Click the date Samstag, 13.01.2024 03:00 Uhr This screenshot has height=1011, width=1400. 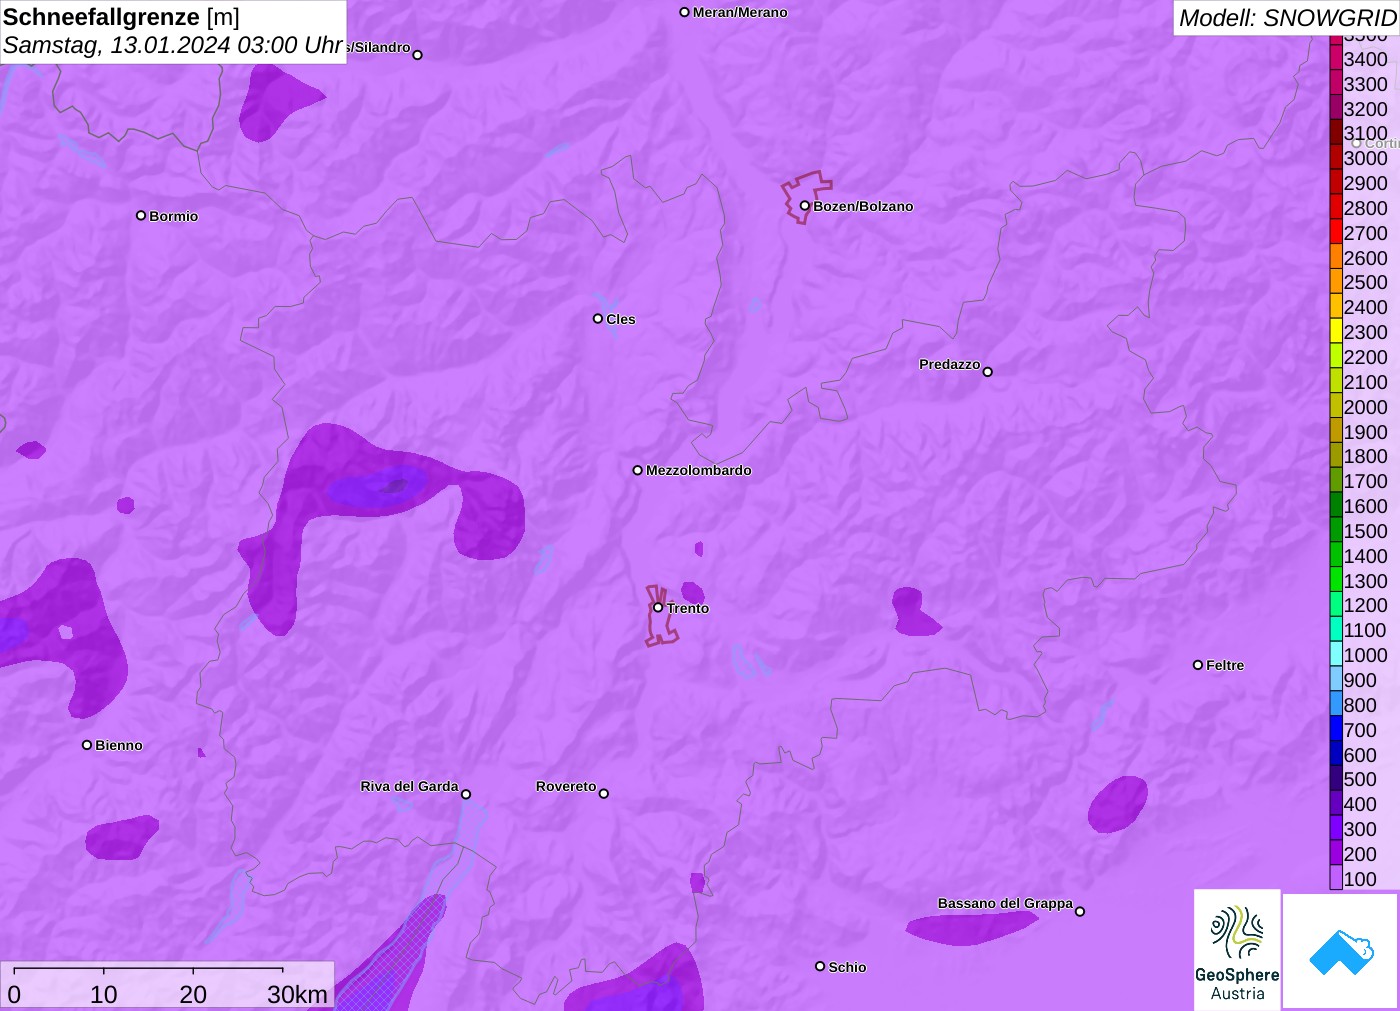(173, 45)
